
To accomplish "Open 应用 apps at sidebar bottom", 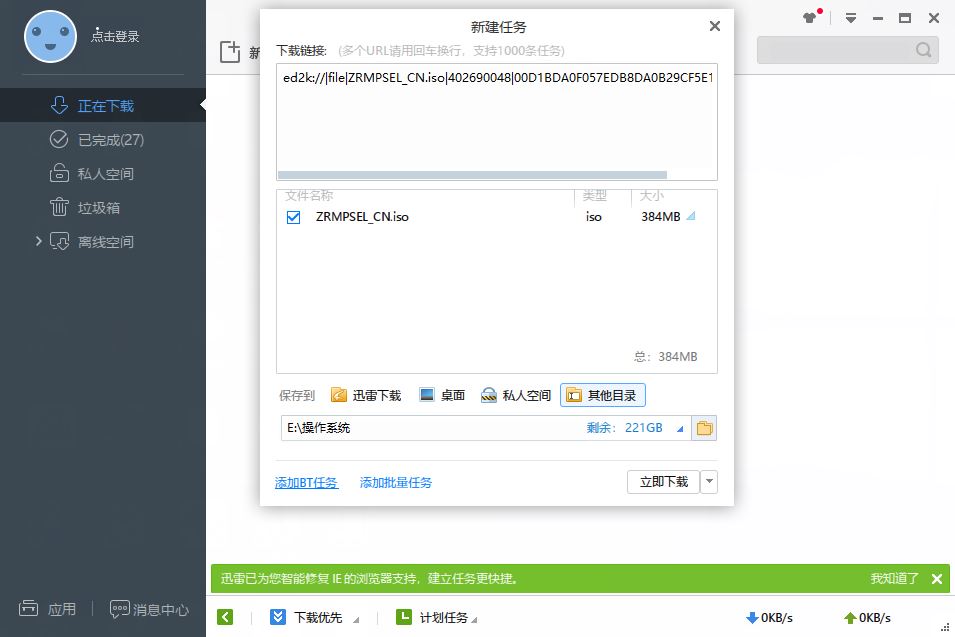I will tap(48, 608).
